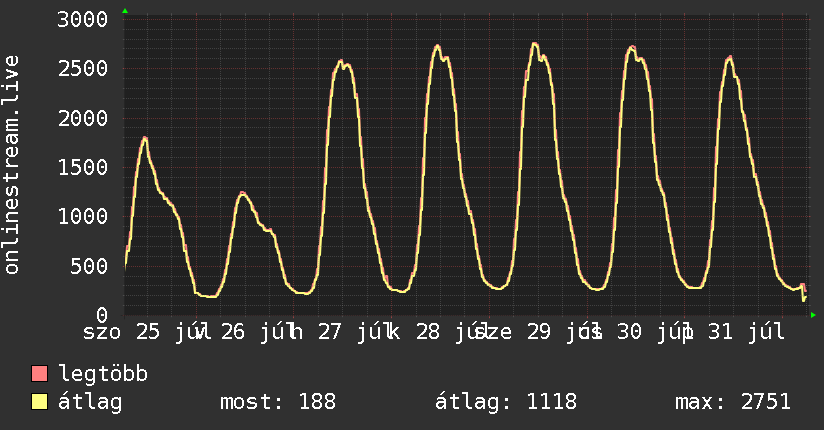
Task: Click the 'most: 188' value
Action: point(277,402)
